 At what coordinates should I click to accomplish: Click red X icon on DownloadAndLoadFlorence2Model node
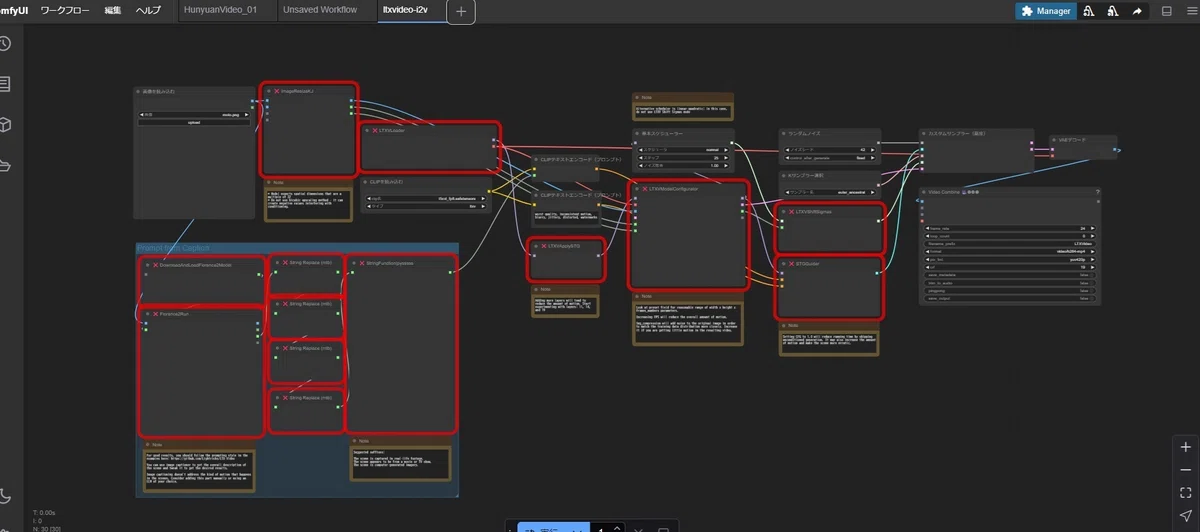pos(155,265)
